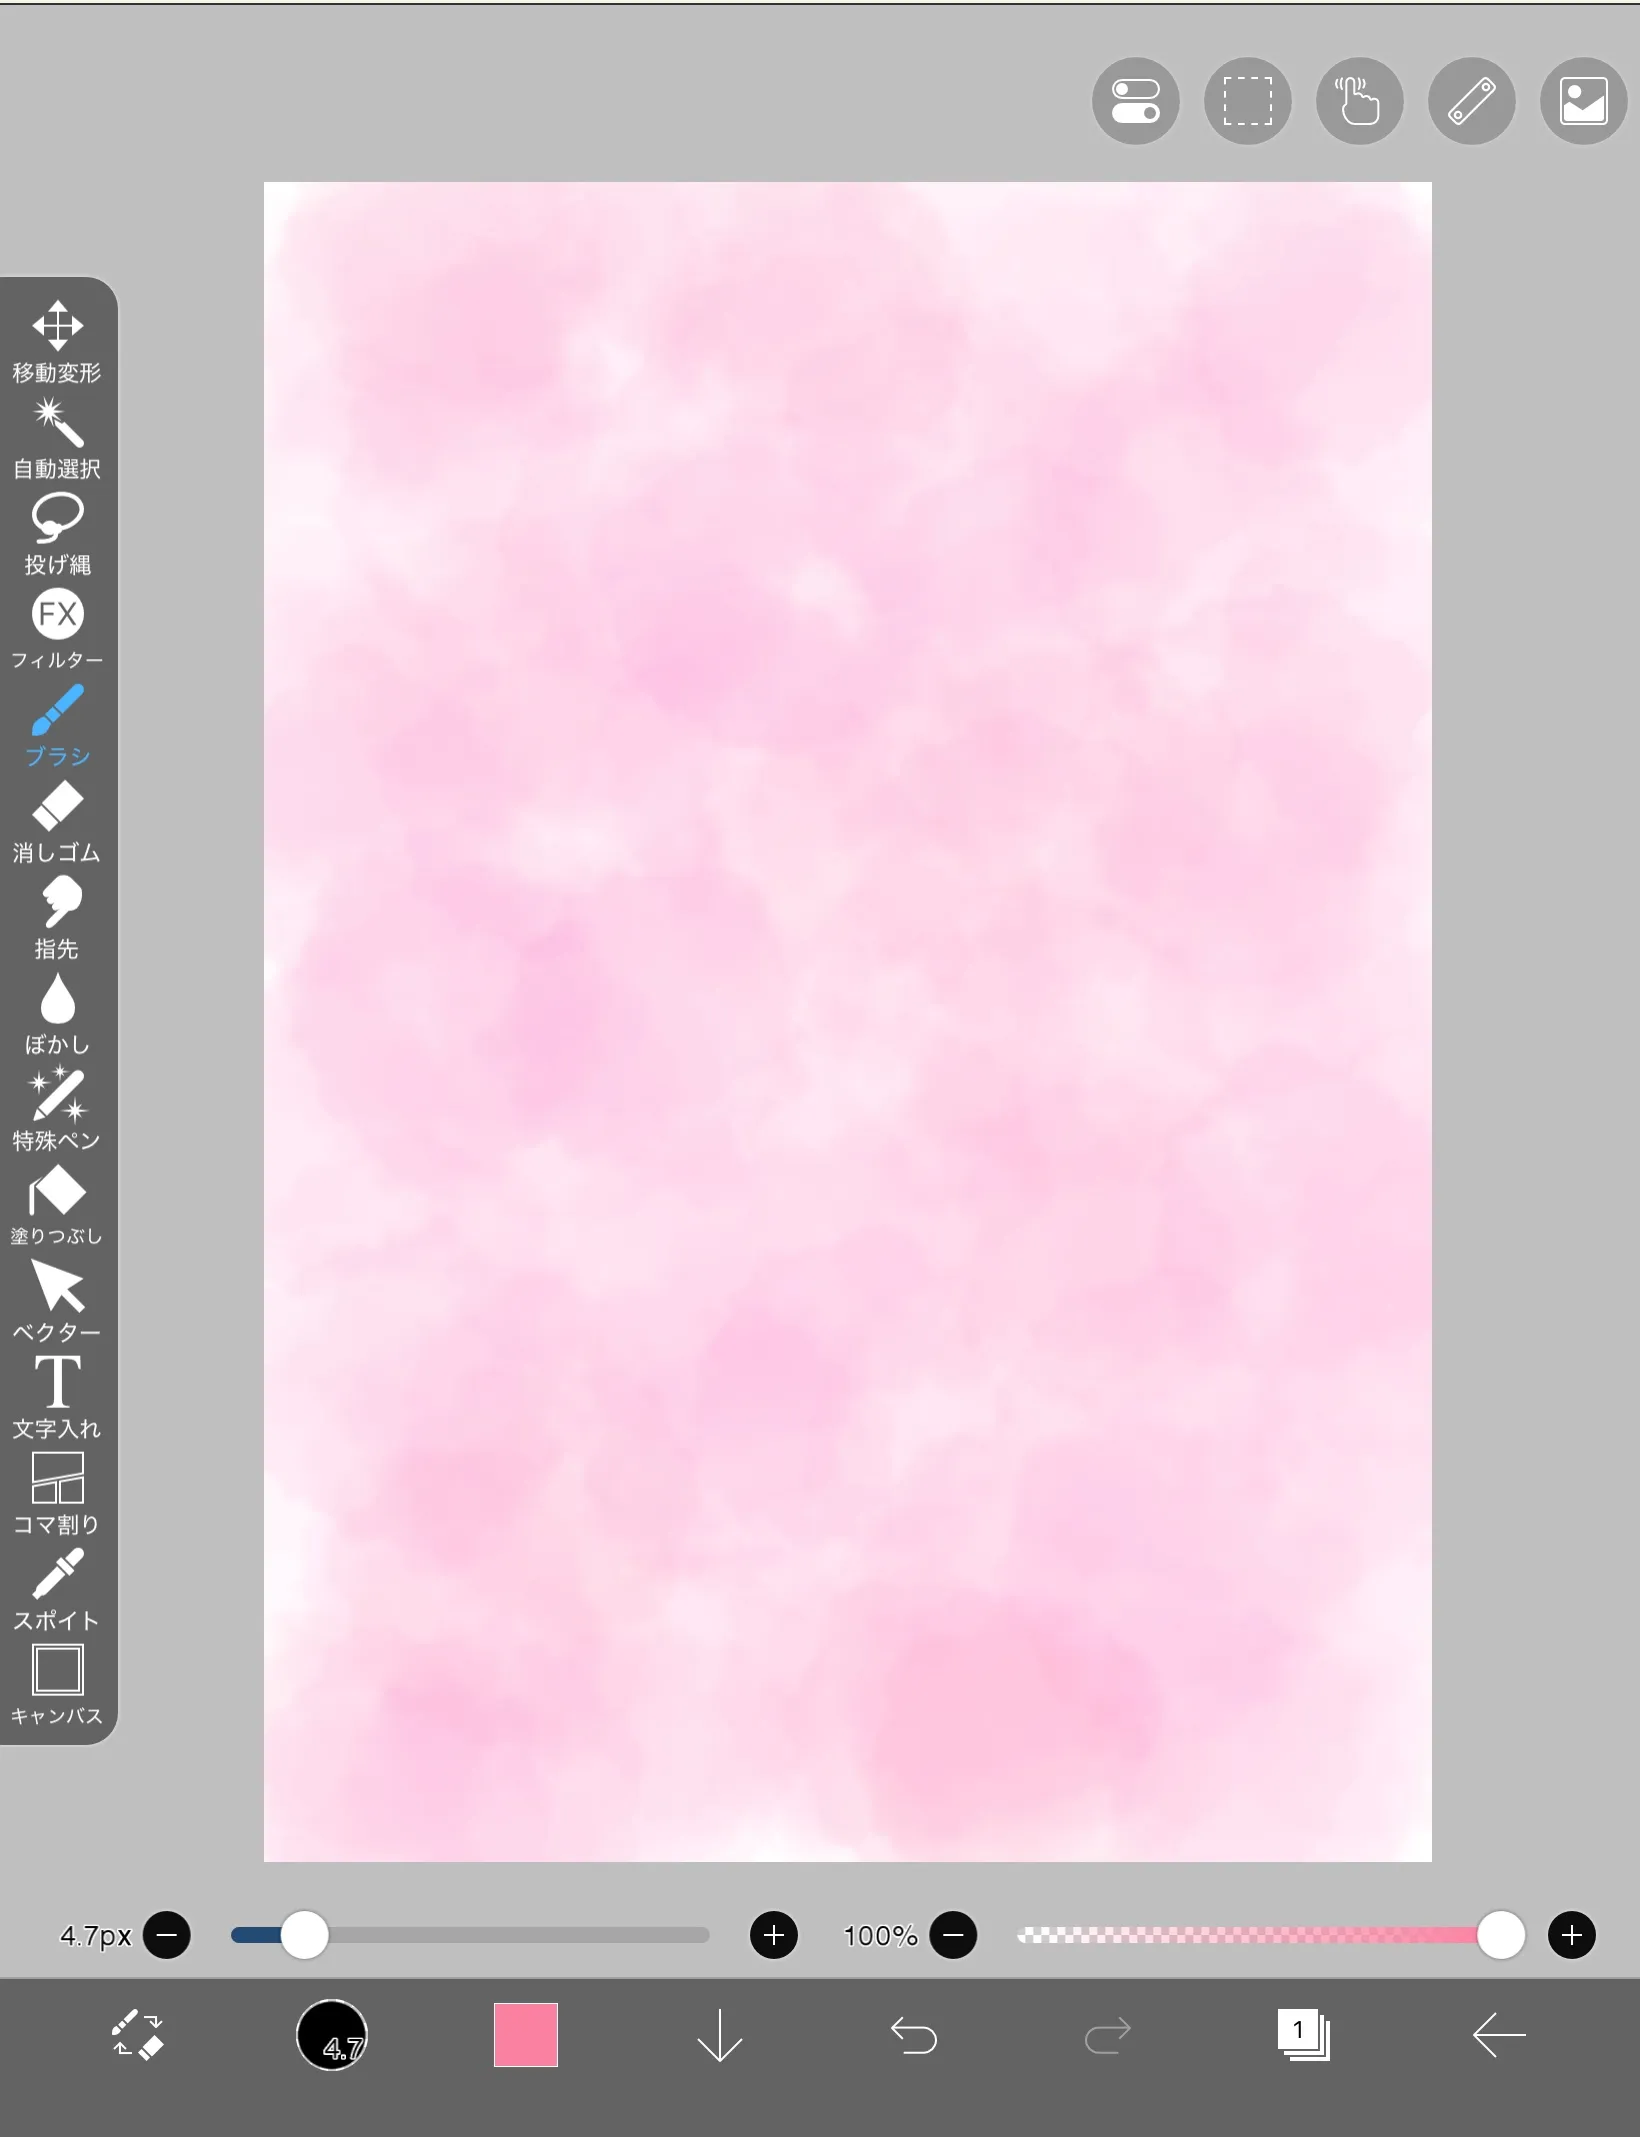Choose the 投げ縄 lasso tool
Image resolution: width=1640 pixels, height=2137 pixels.
tap(57, 532)
